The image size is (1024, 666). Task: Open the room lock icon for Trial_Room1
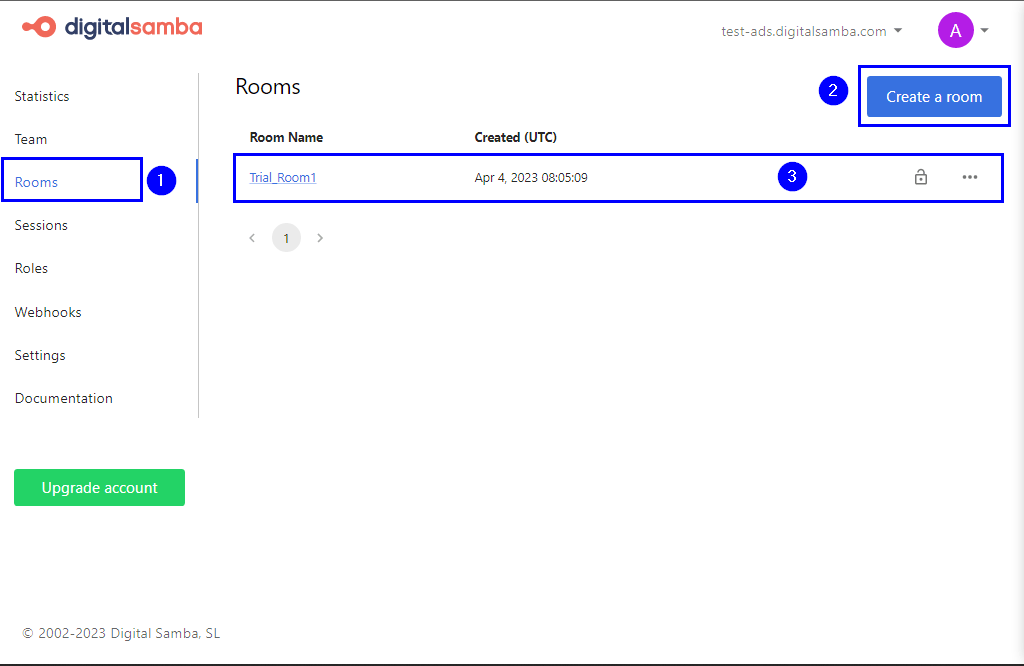[921, 177]
